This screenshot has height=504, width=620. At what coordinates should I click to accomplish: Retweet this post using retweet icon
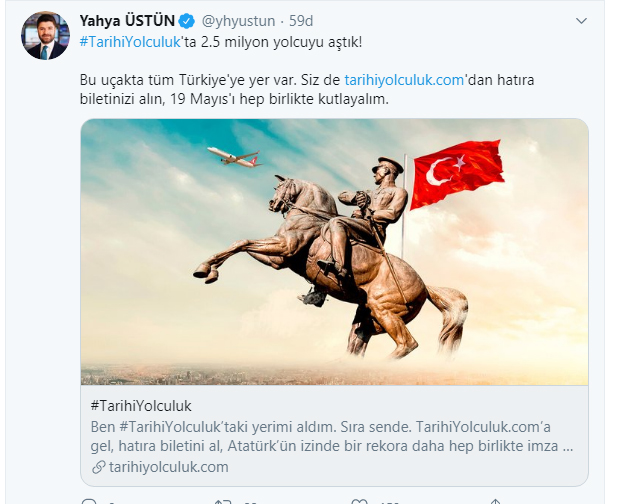pos(223,501)
